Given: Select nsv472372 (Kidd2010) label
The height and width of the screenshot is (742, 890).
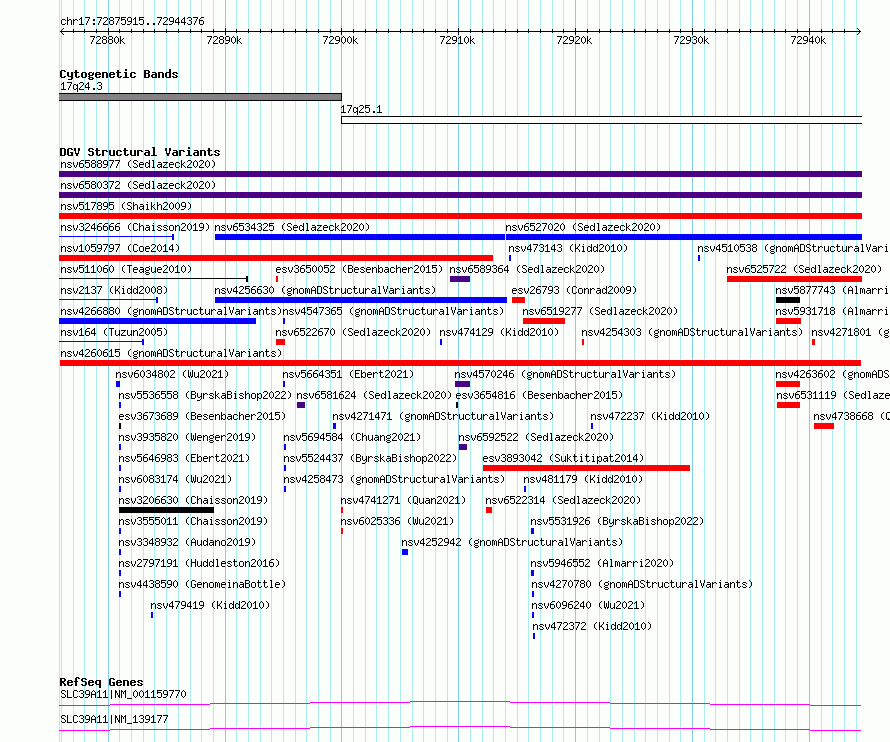Looking at the screenshot, I should tap(592, 626).
